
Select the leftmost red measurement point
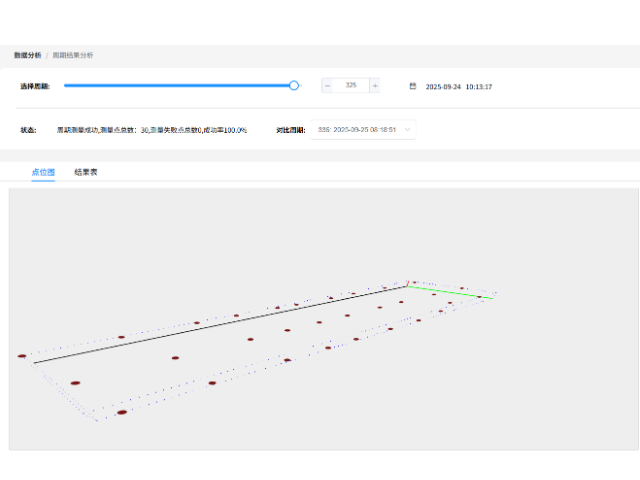click(22, 356)
